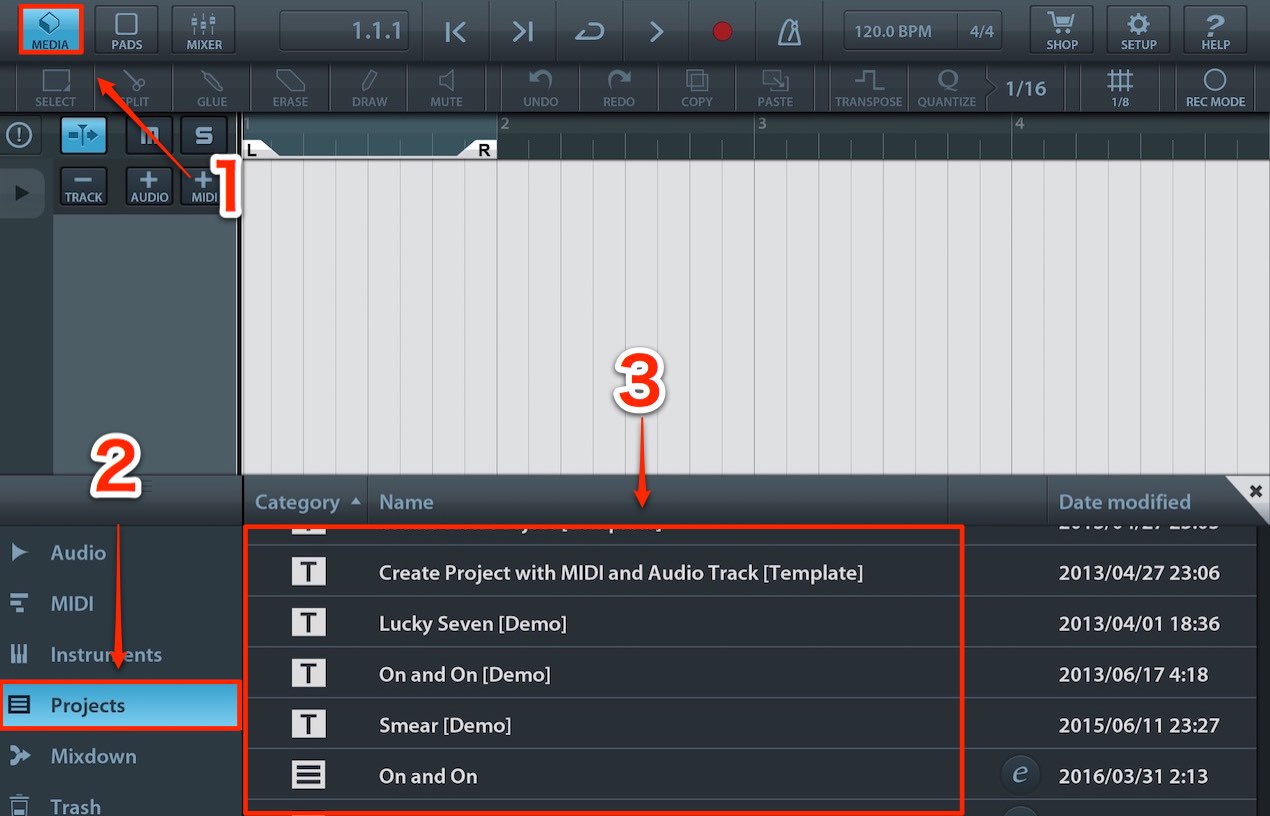Viewport: 1270px width, 816px height.
Task: Toggle the metronome click
Action: point(790,31)
